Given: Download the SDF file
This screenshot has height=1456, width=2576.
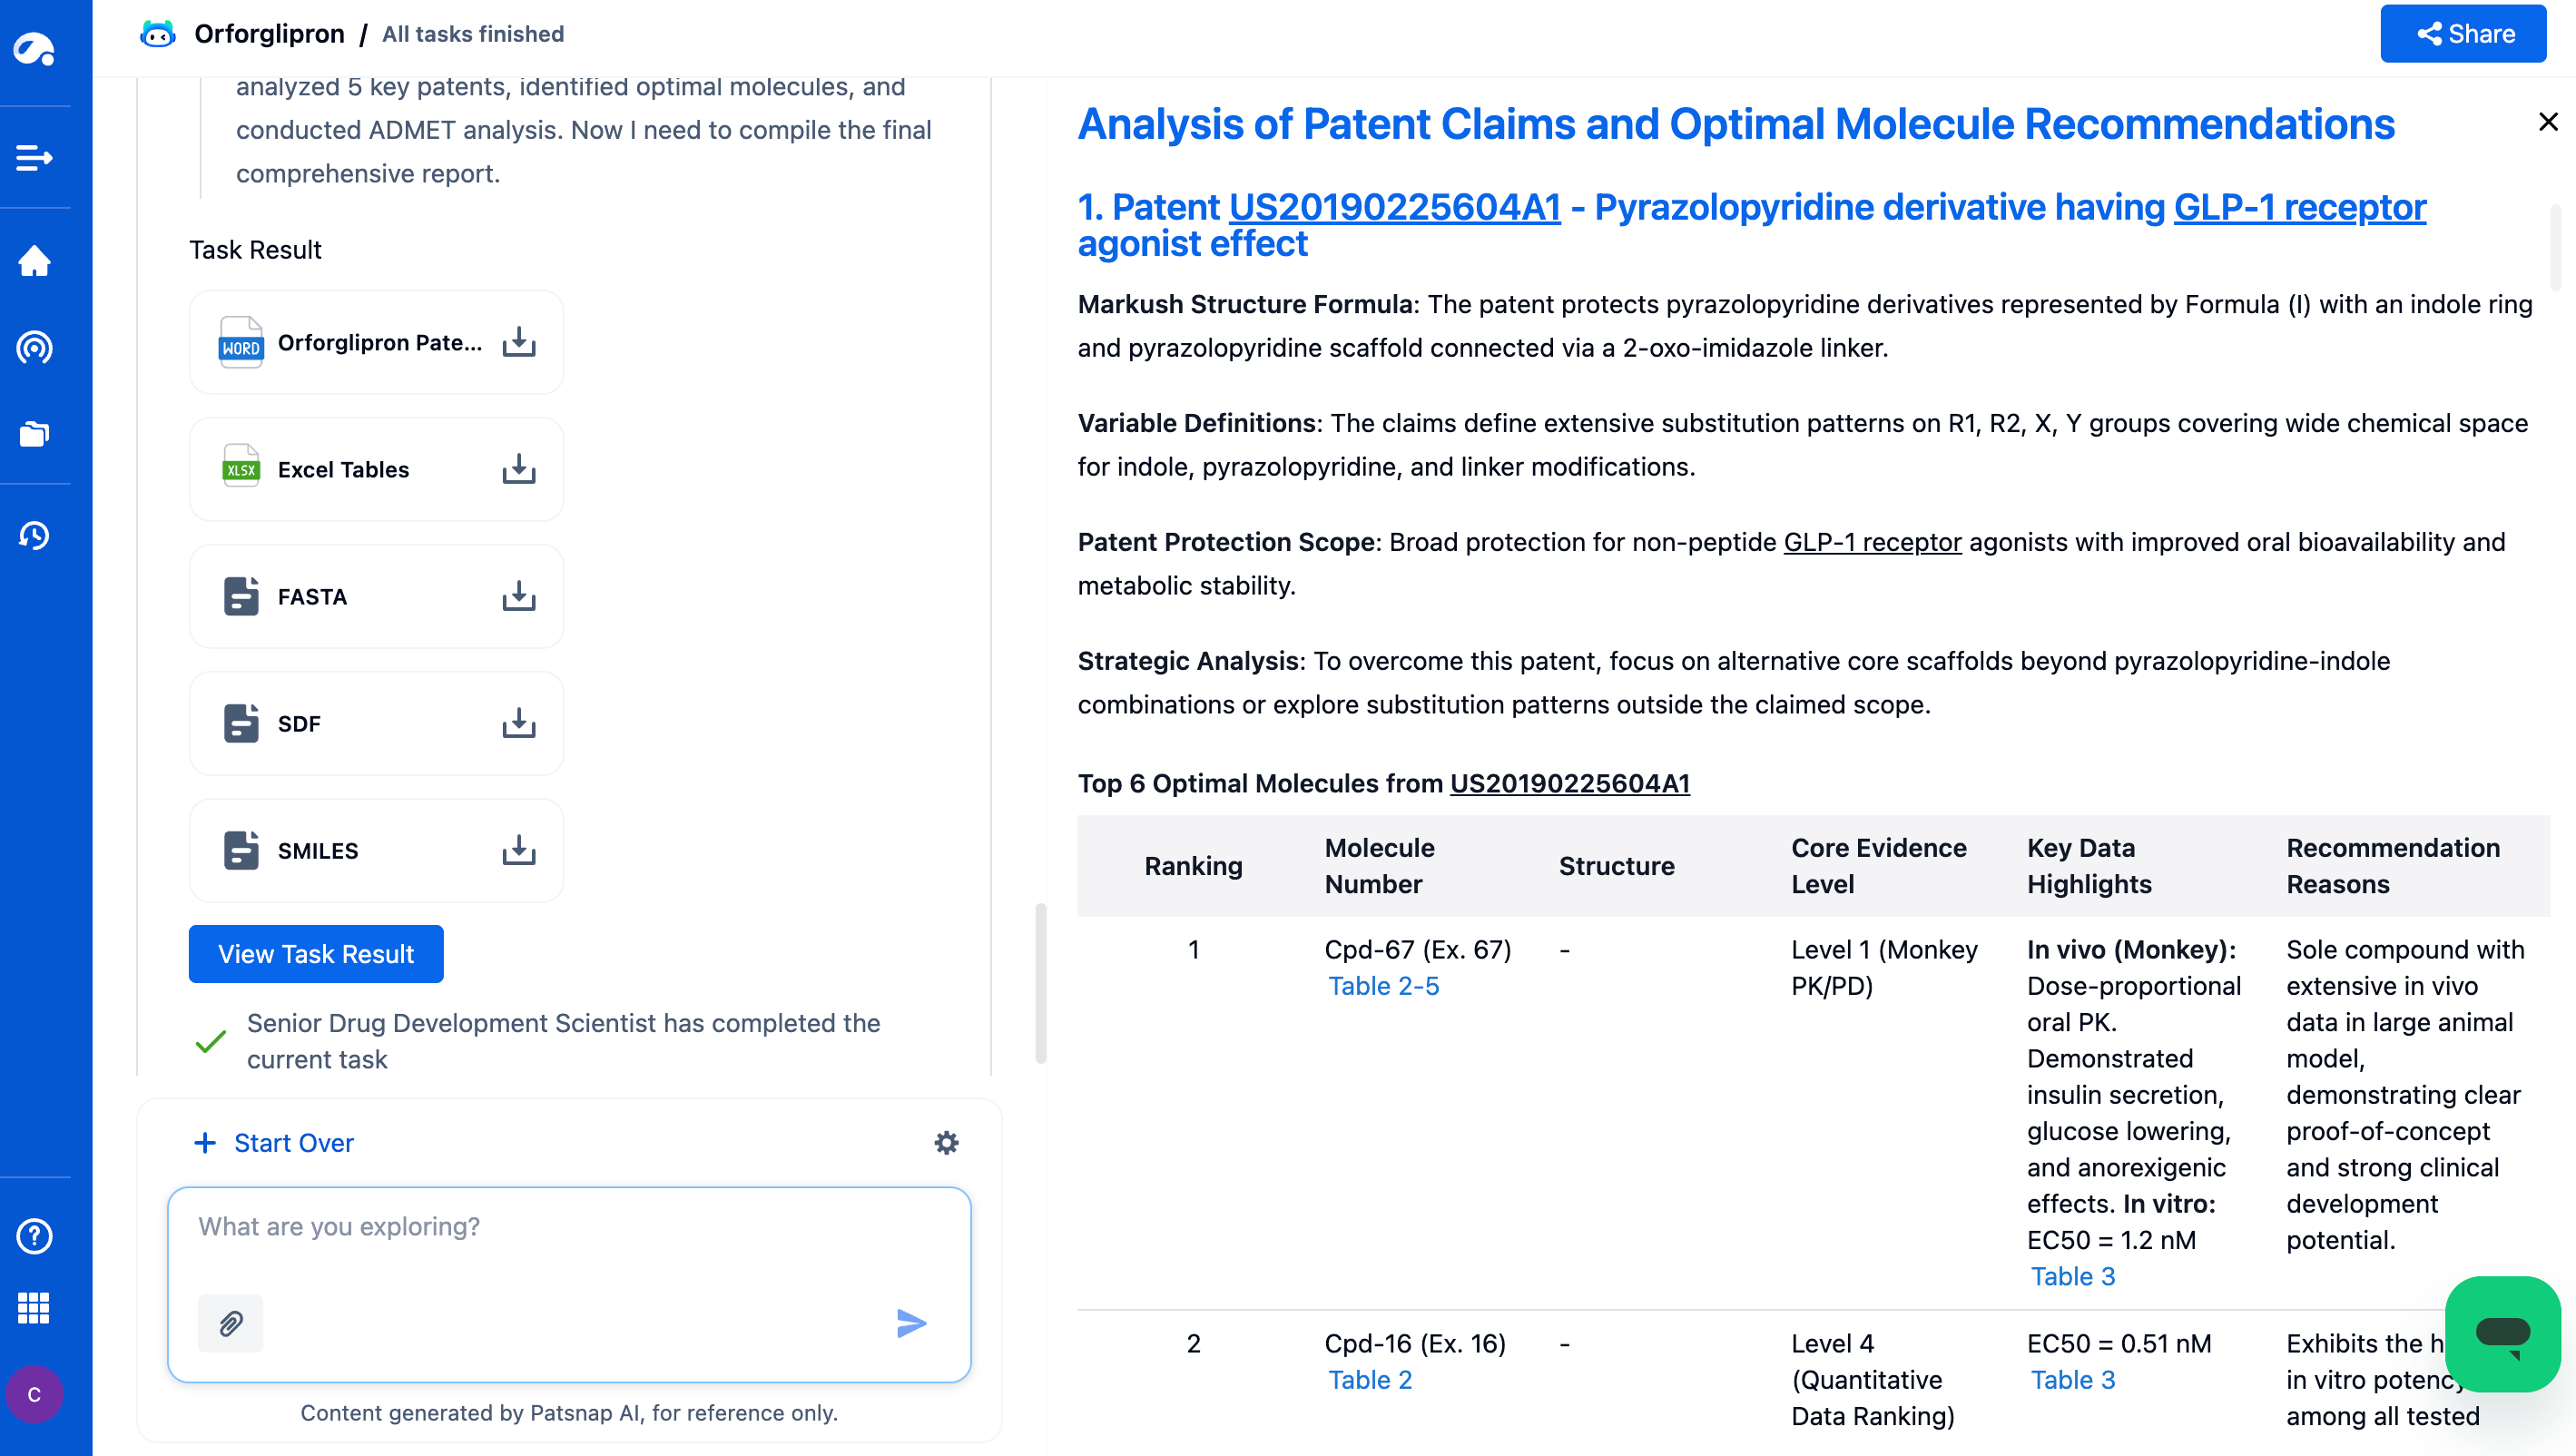Looking at the screenshot, I should click(518, 723).
